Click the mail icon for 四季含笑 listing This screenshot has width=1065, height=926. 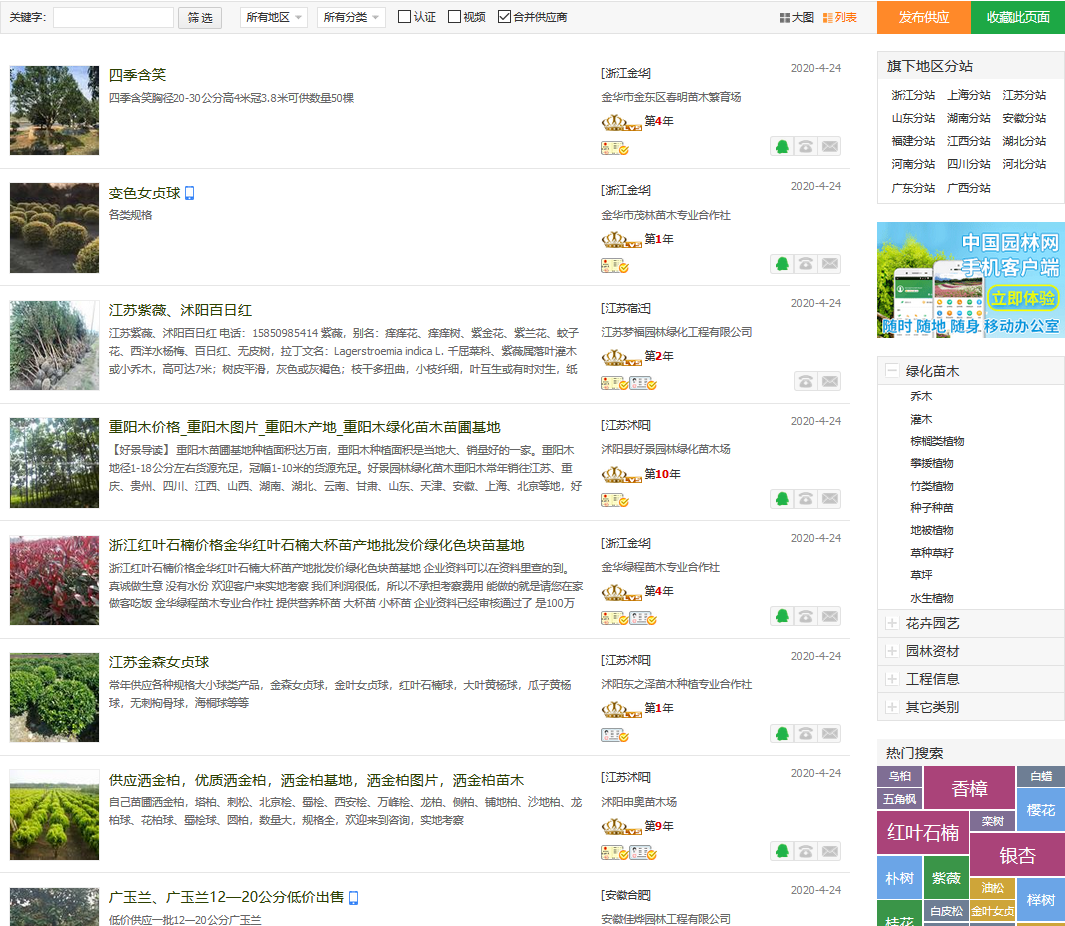click(829, 146)
